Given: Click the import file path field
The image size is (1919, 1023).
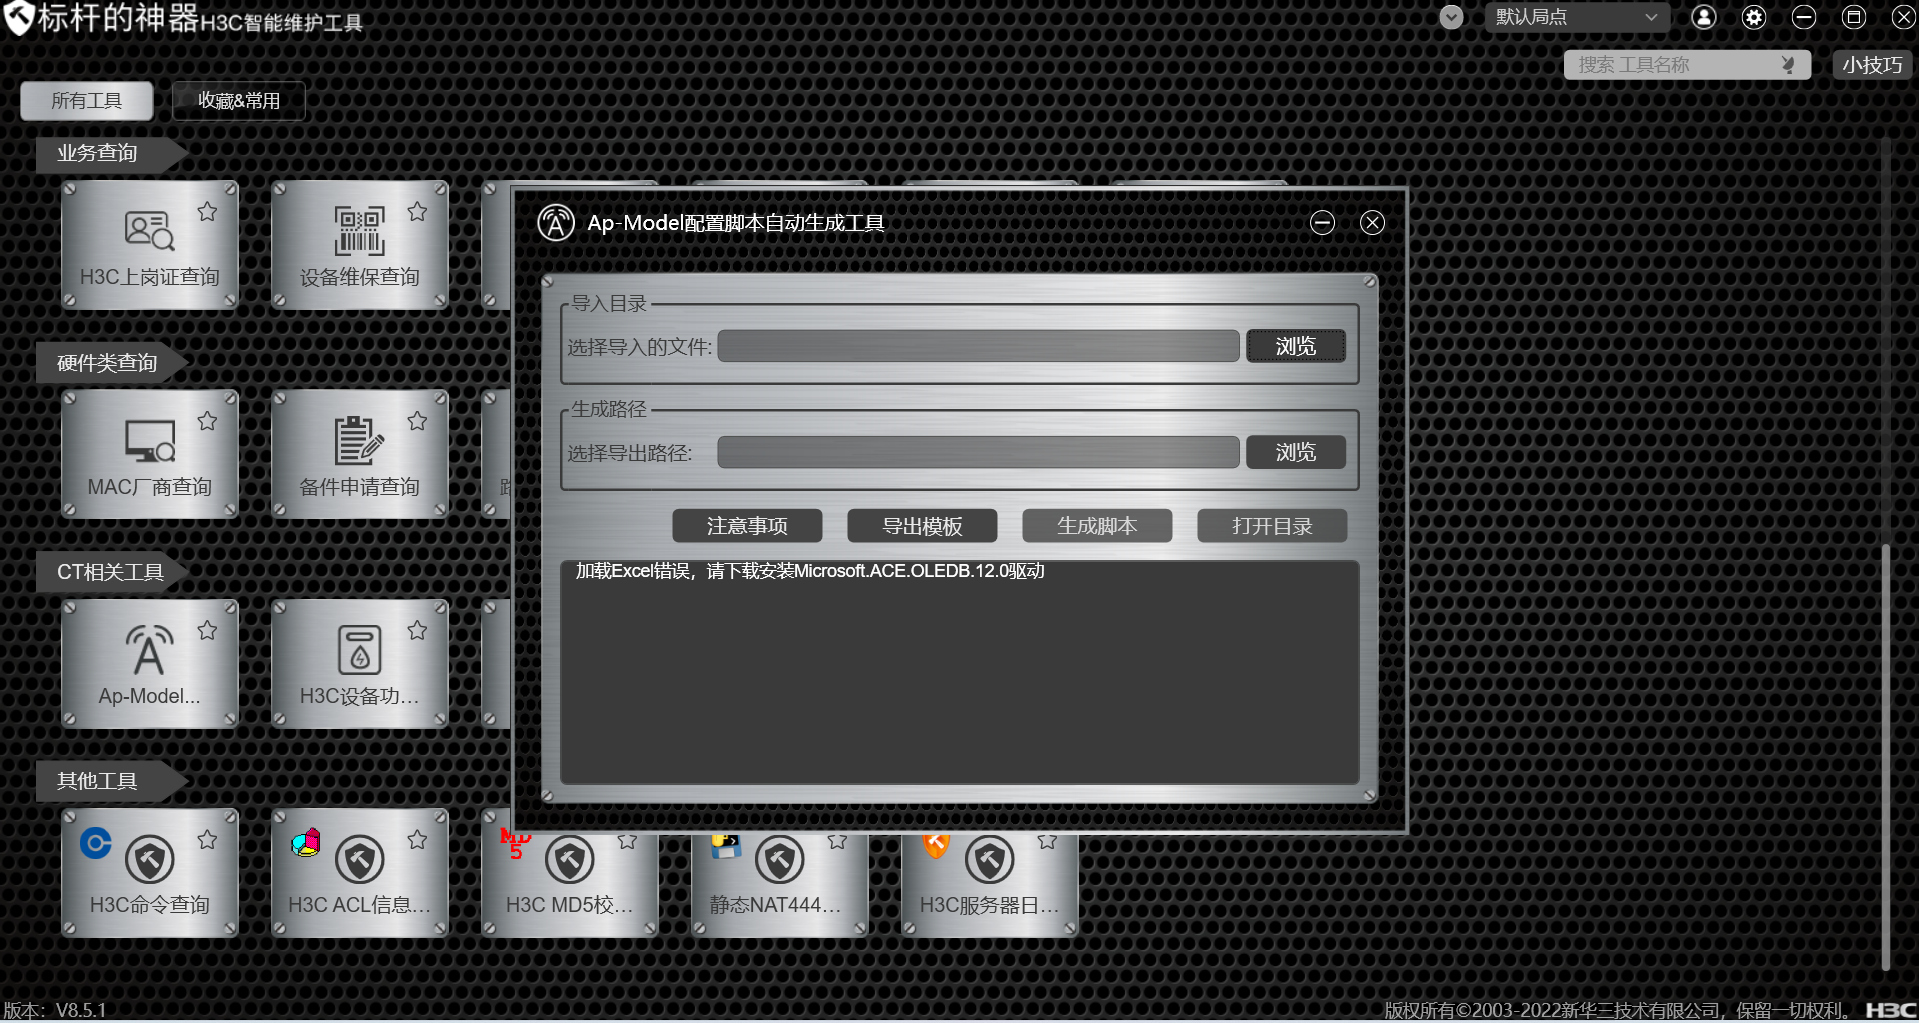Looking at the screenshot, I should [x=978, y=346].
